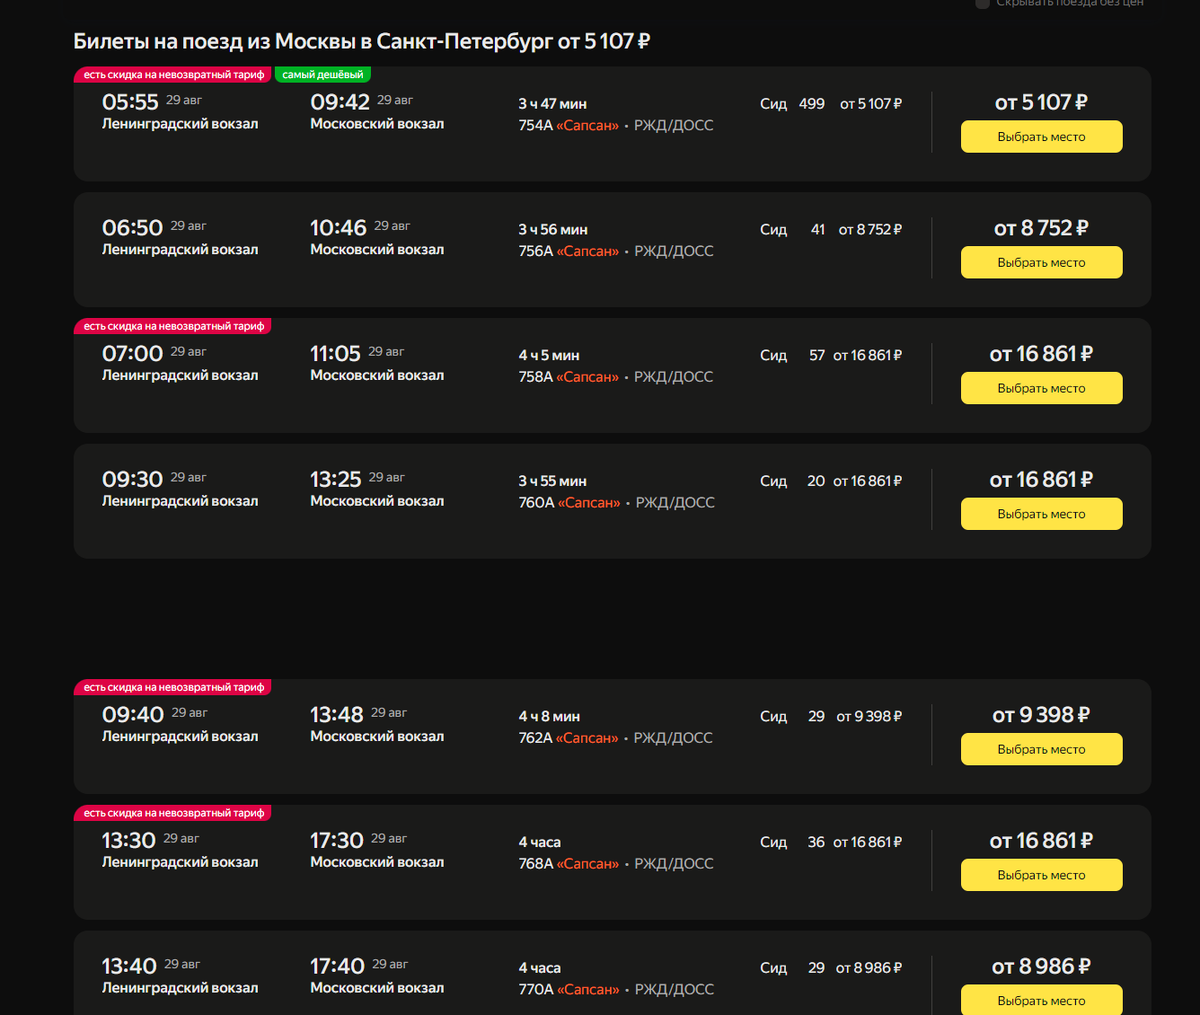Click the '4 ч 8 мин' duration

pyautogui.click(x=549, y=717)
